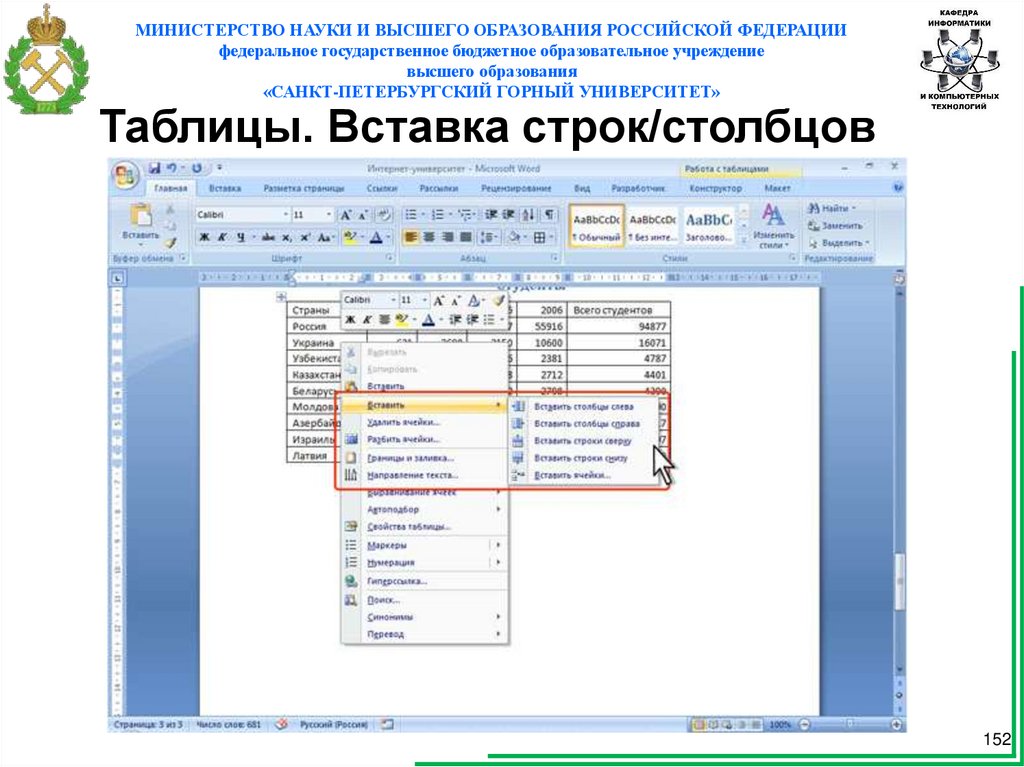
Task: Open bullets list dropdown in ribbon
Action: click(423, 214)
